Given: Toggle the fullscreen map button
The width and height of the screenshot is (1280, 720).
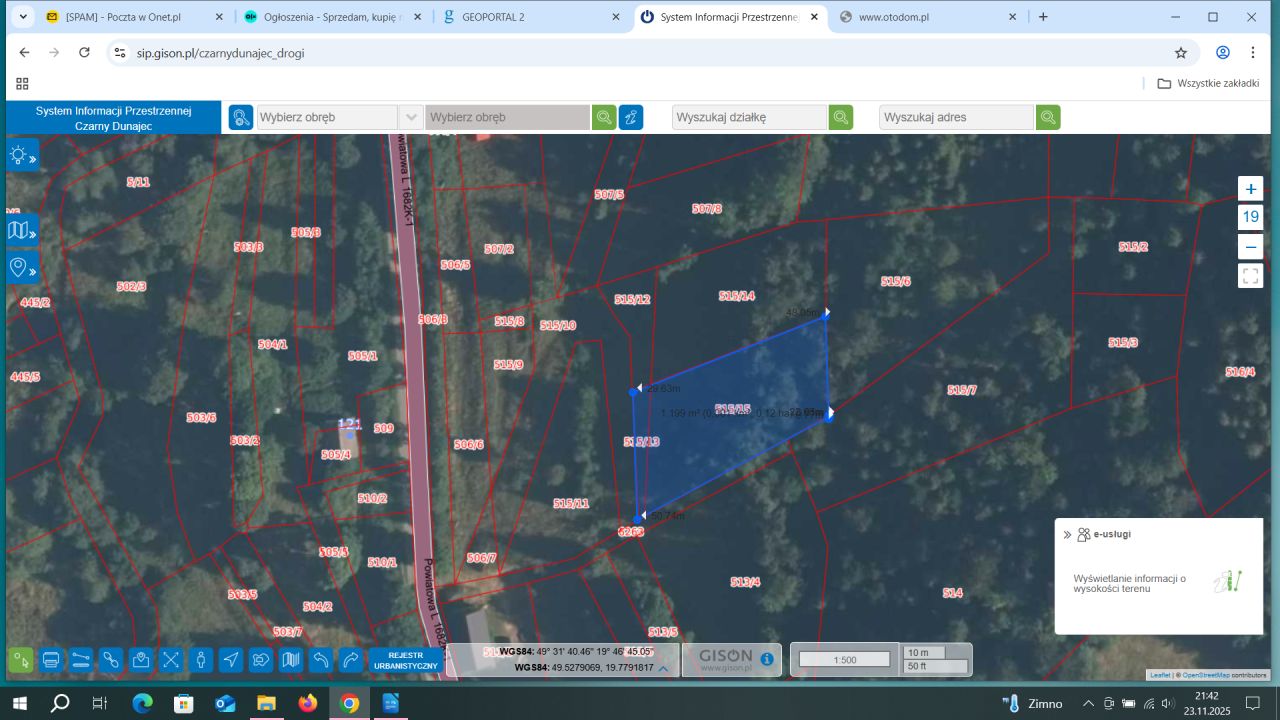Looking at the screenshot, I should point(1250,276).
